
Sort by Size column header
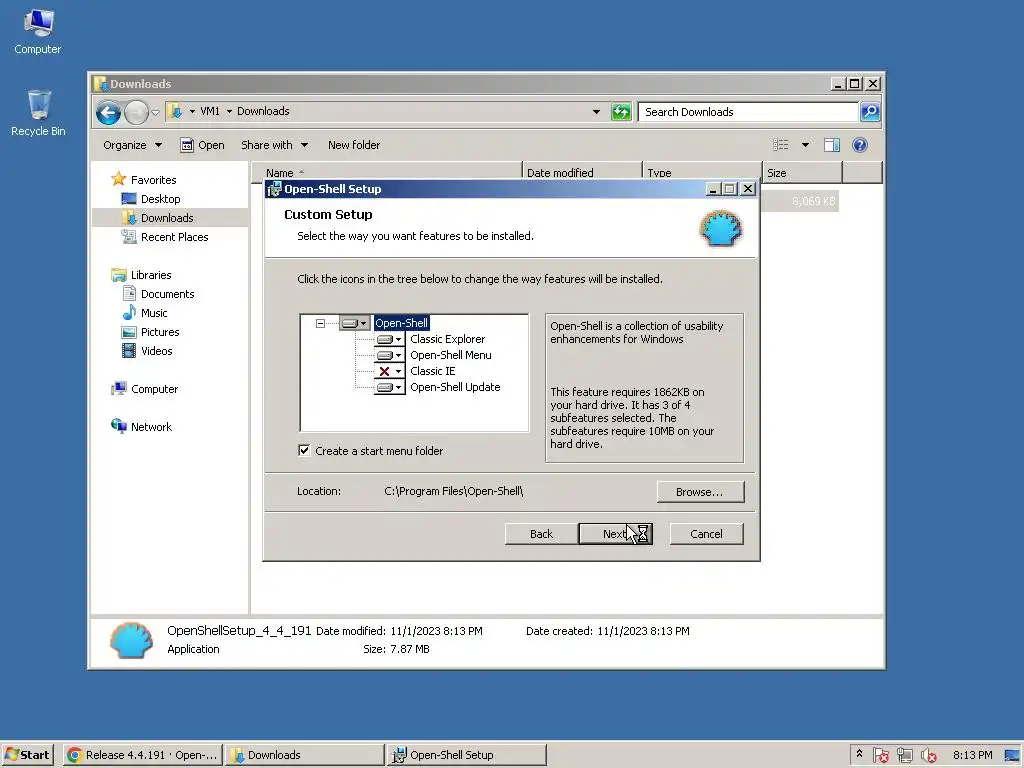tap(803, 173)
